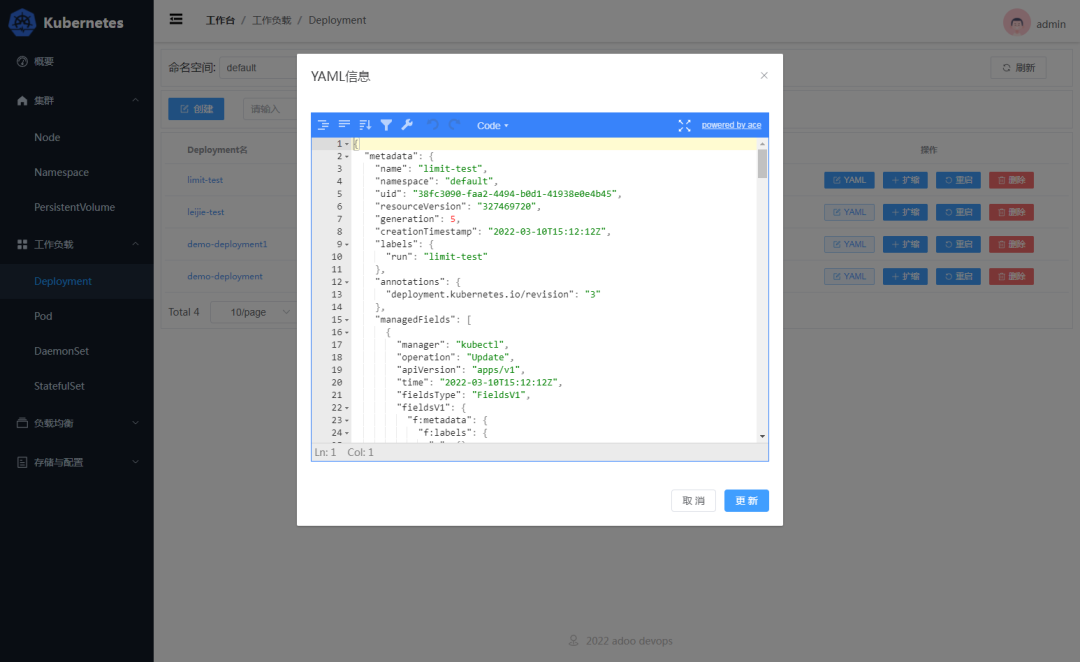The height and width of the screenshot is (662, 1080).
Task: Click the undo arrow in editor toolbar
Action: click(x=433, y=125)
